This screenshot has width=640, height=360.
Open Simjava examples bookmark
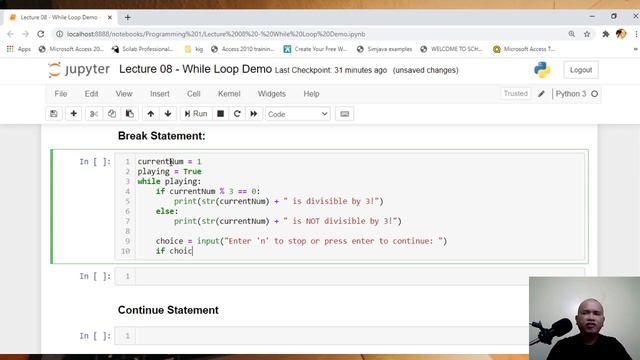tap(384, 49)
